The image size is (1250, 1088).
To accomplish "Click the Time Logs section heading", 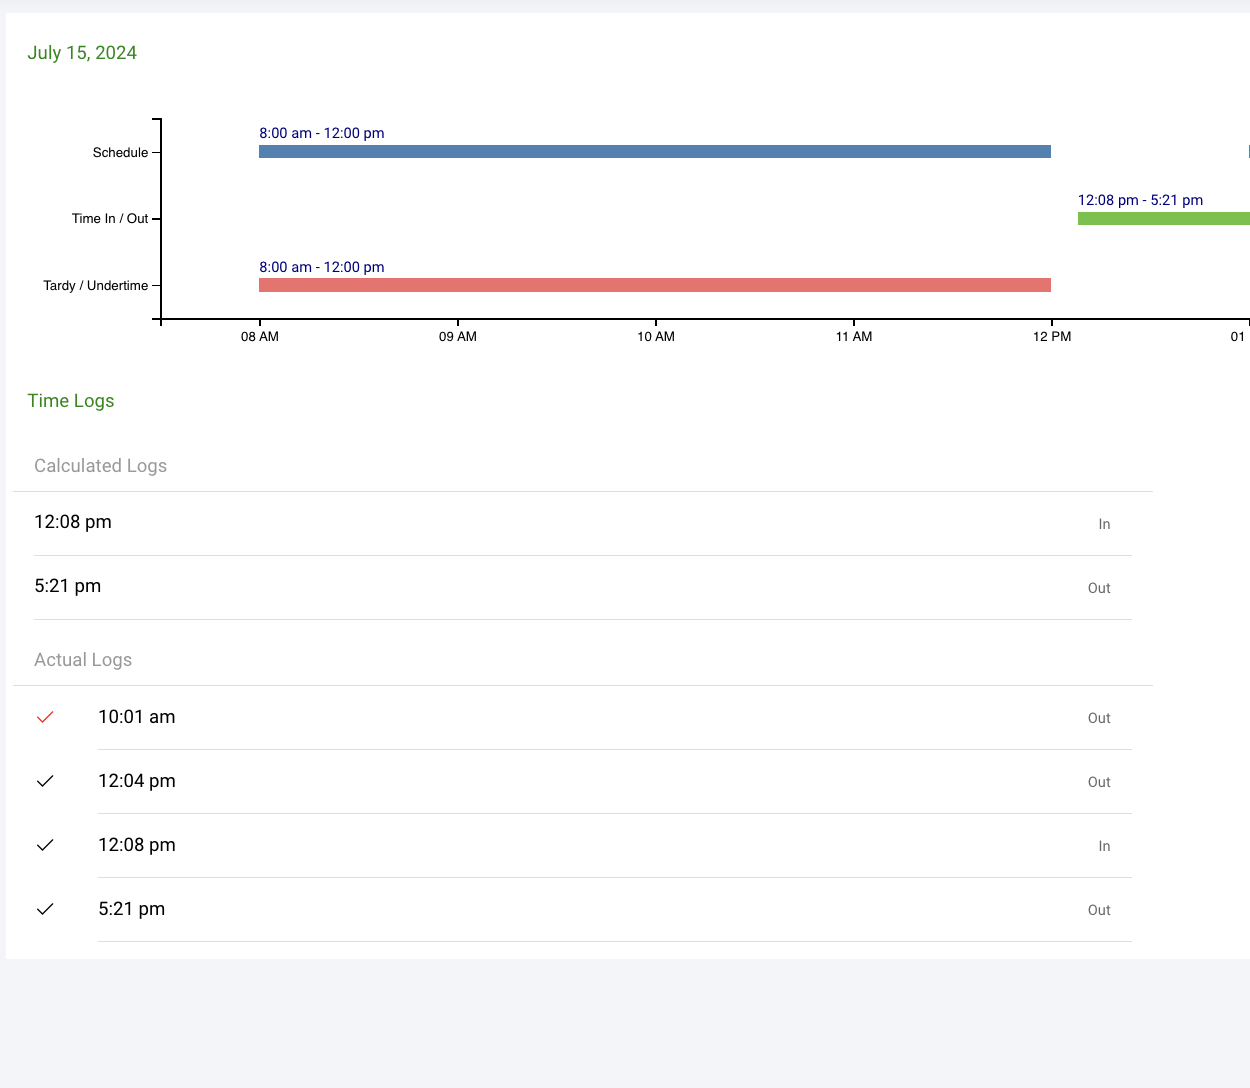I will point(71,401).
